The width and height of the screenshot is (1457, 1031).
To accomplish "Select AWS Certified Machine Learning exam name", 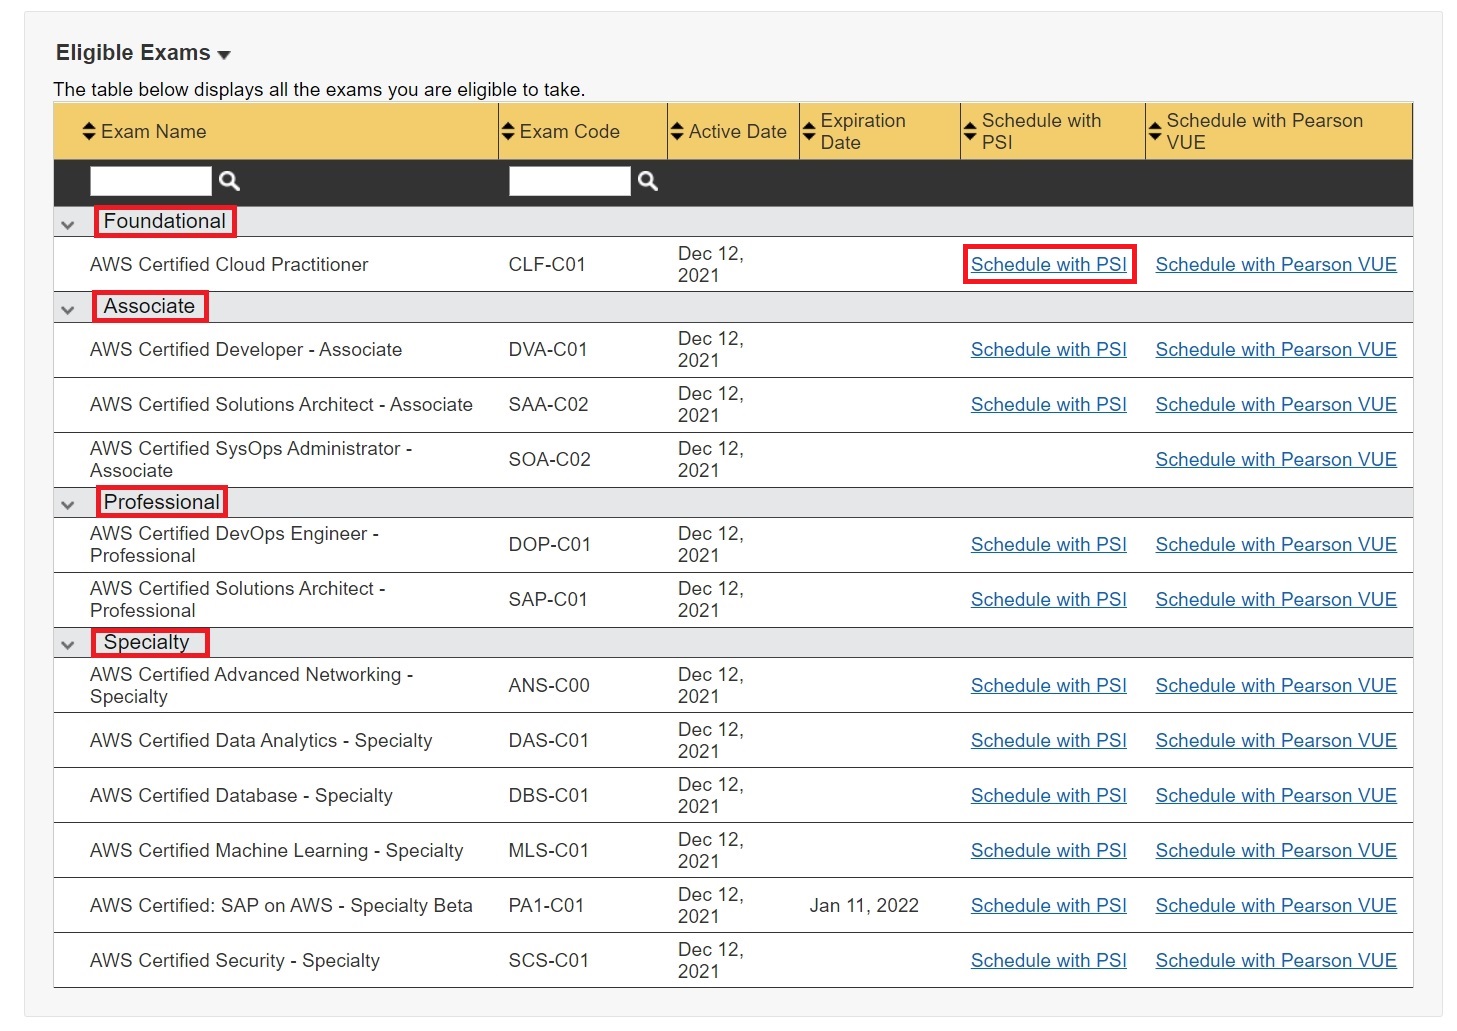I will pos(277,850).
